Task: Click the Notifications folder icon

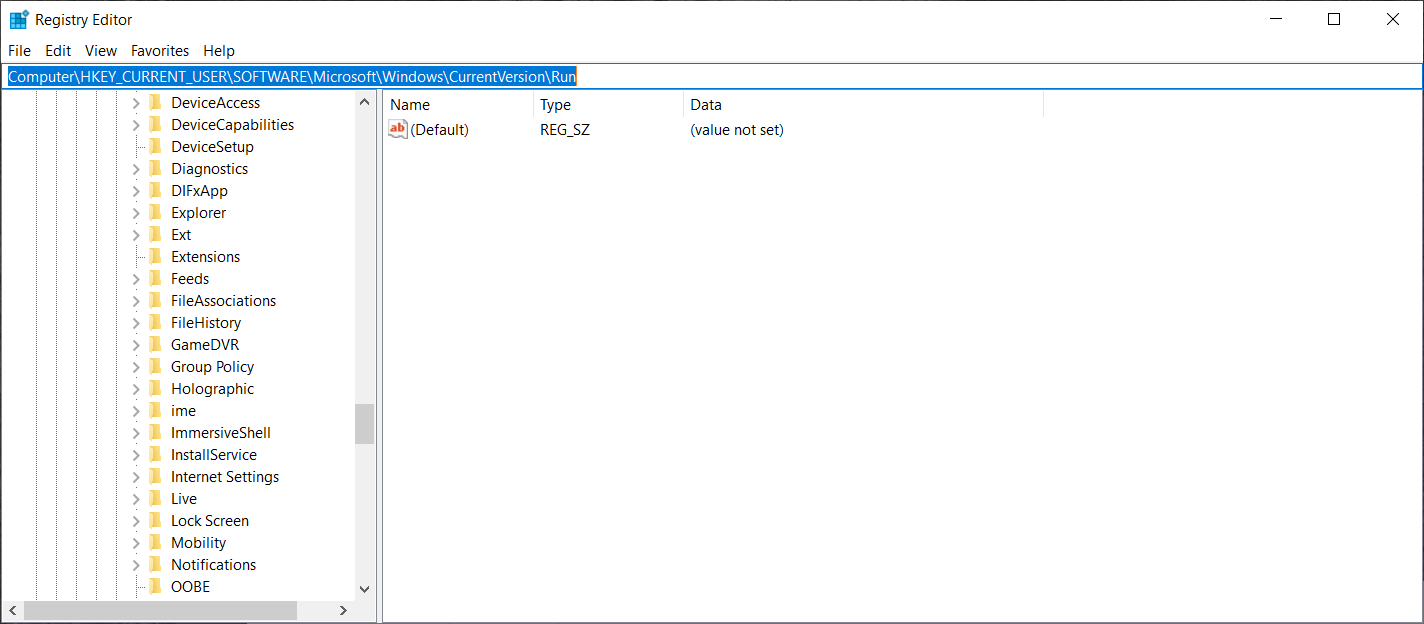Action: click(157, 564)
